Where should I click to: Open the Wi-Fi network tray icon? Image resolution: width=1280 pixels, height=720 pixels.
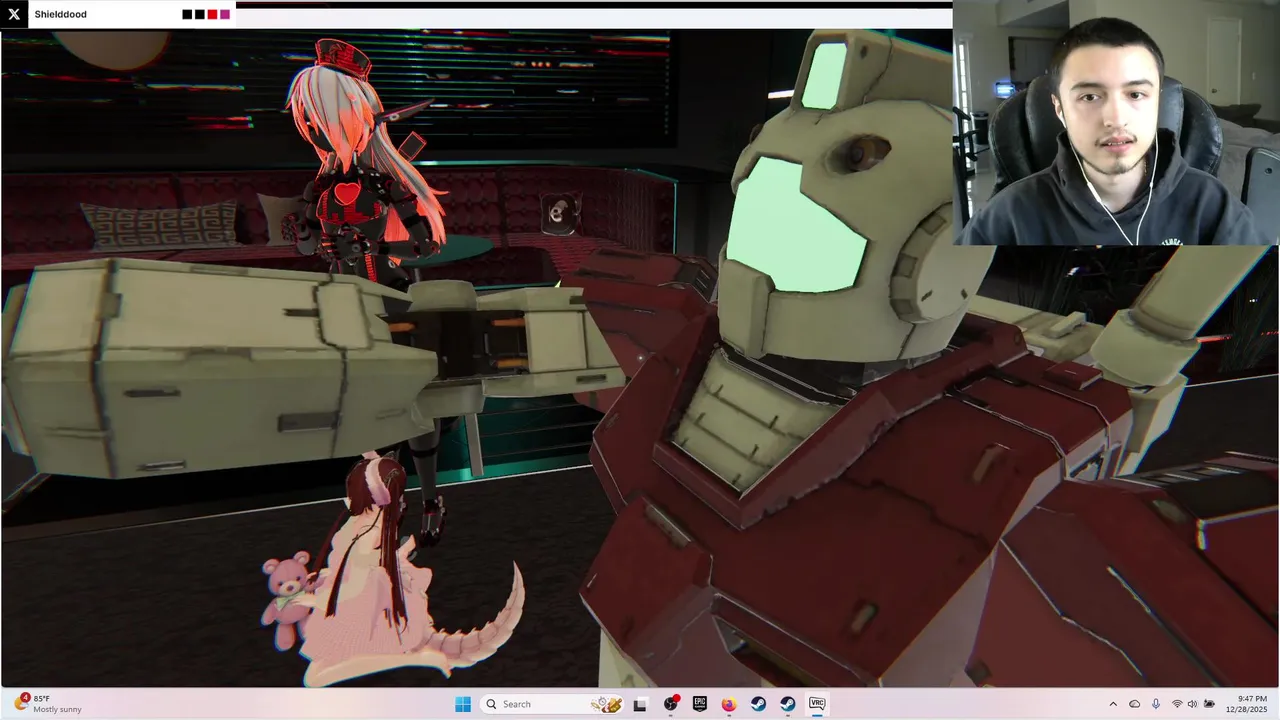pos(1177,704)
